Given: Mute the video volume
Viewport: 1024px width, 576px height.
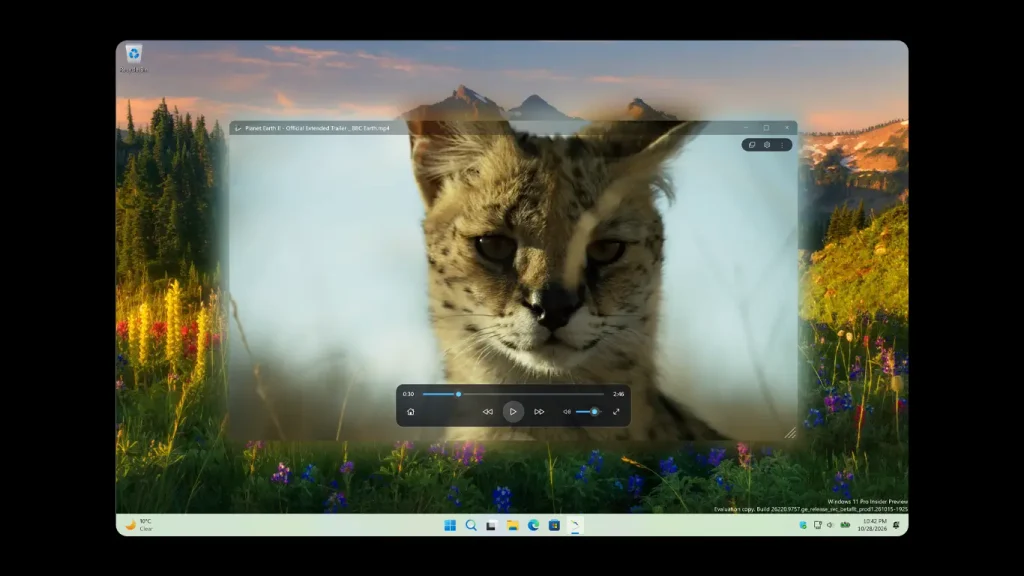Looking at the screenshot, I should tap(567, 412).
